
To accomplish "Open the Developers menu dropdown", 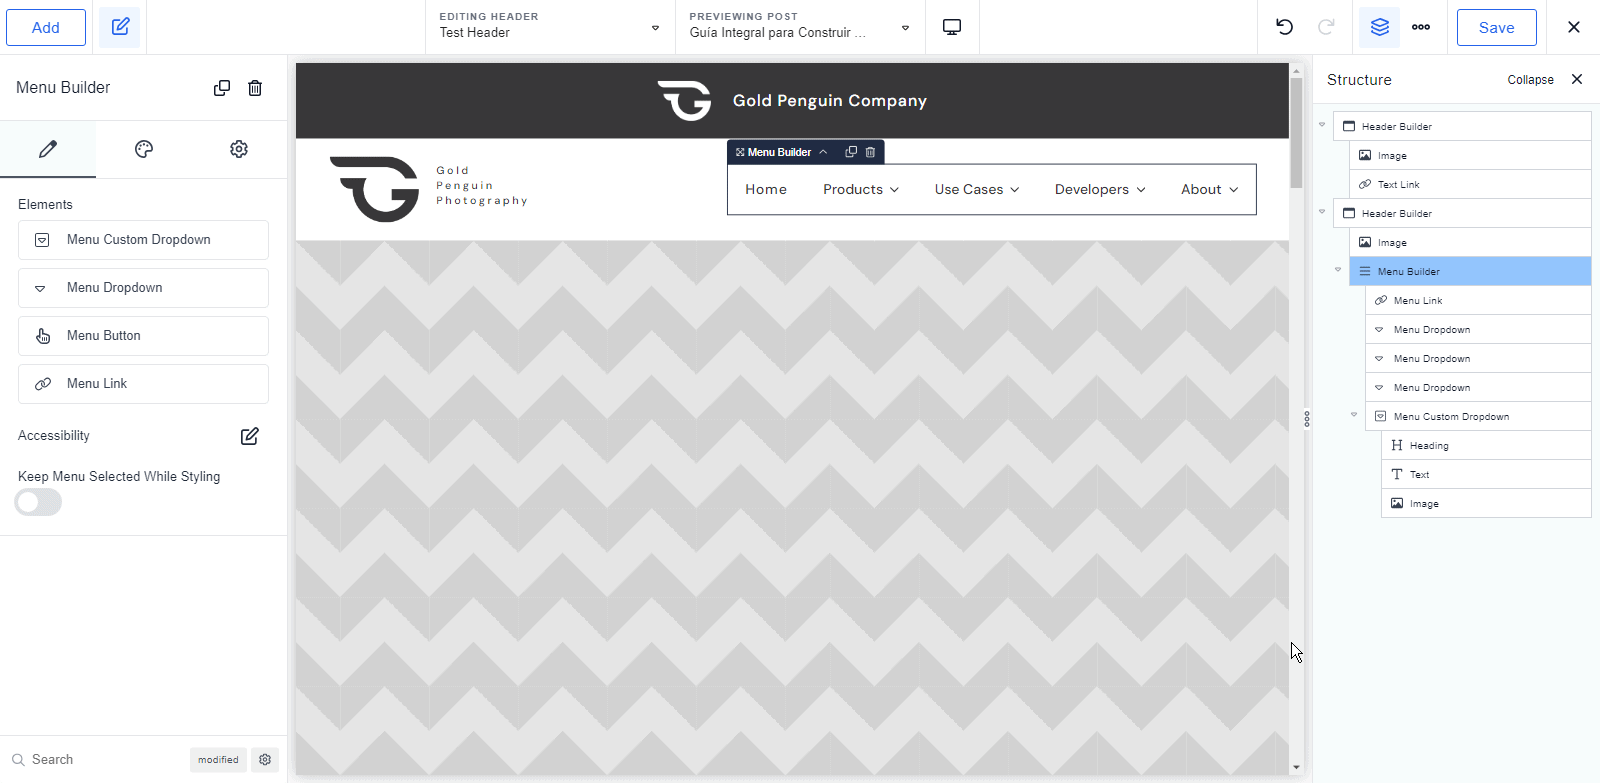I will pyautogui.click(x=1100, y=190).
